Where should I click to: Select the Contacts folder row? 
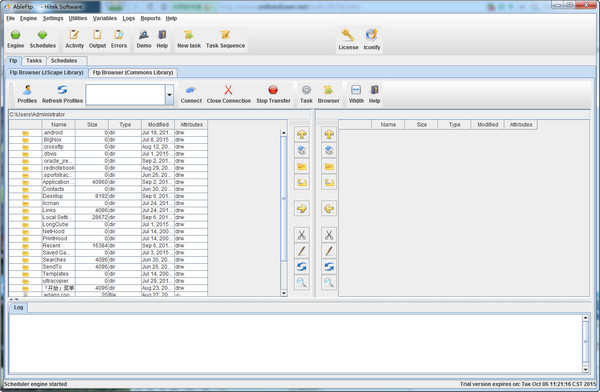[x=108, y=189]
